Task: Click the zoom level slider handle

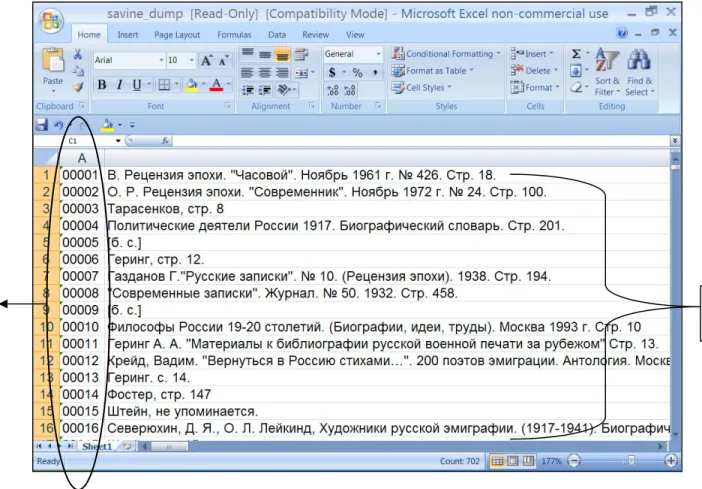Action: coord(631,460)
